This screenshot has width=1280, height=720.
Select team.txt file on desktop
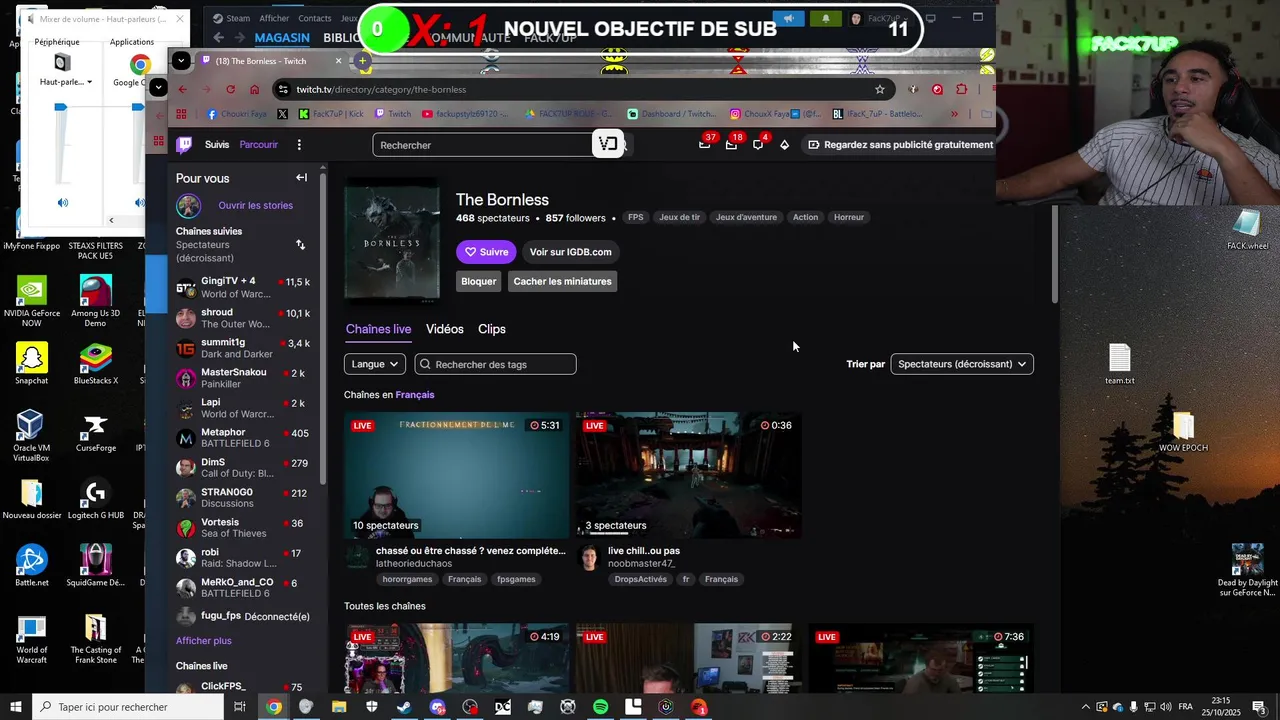[1119, 364]
